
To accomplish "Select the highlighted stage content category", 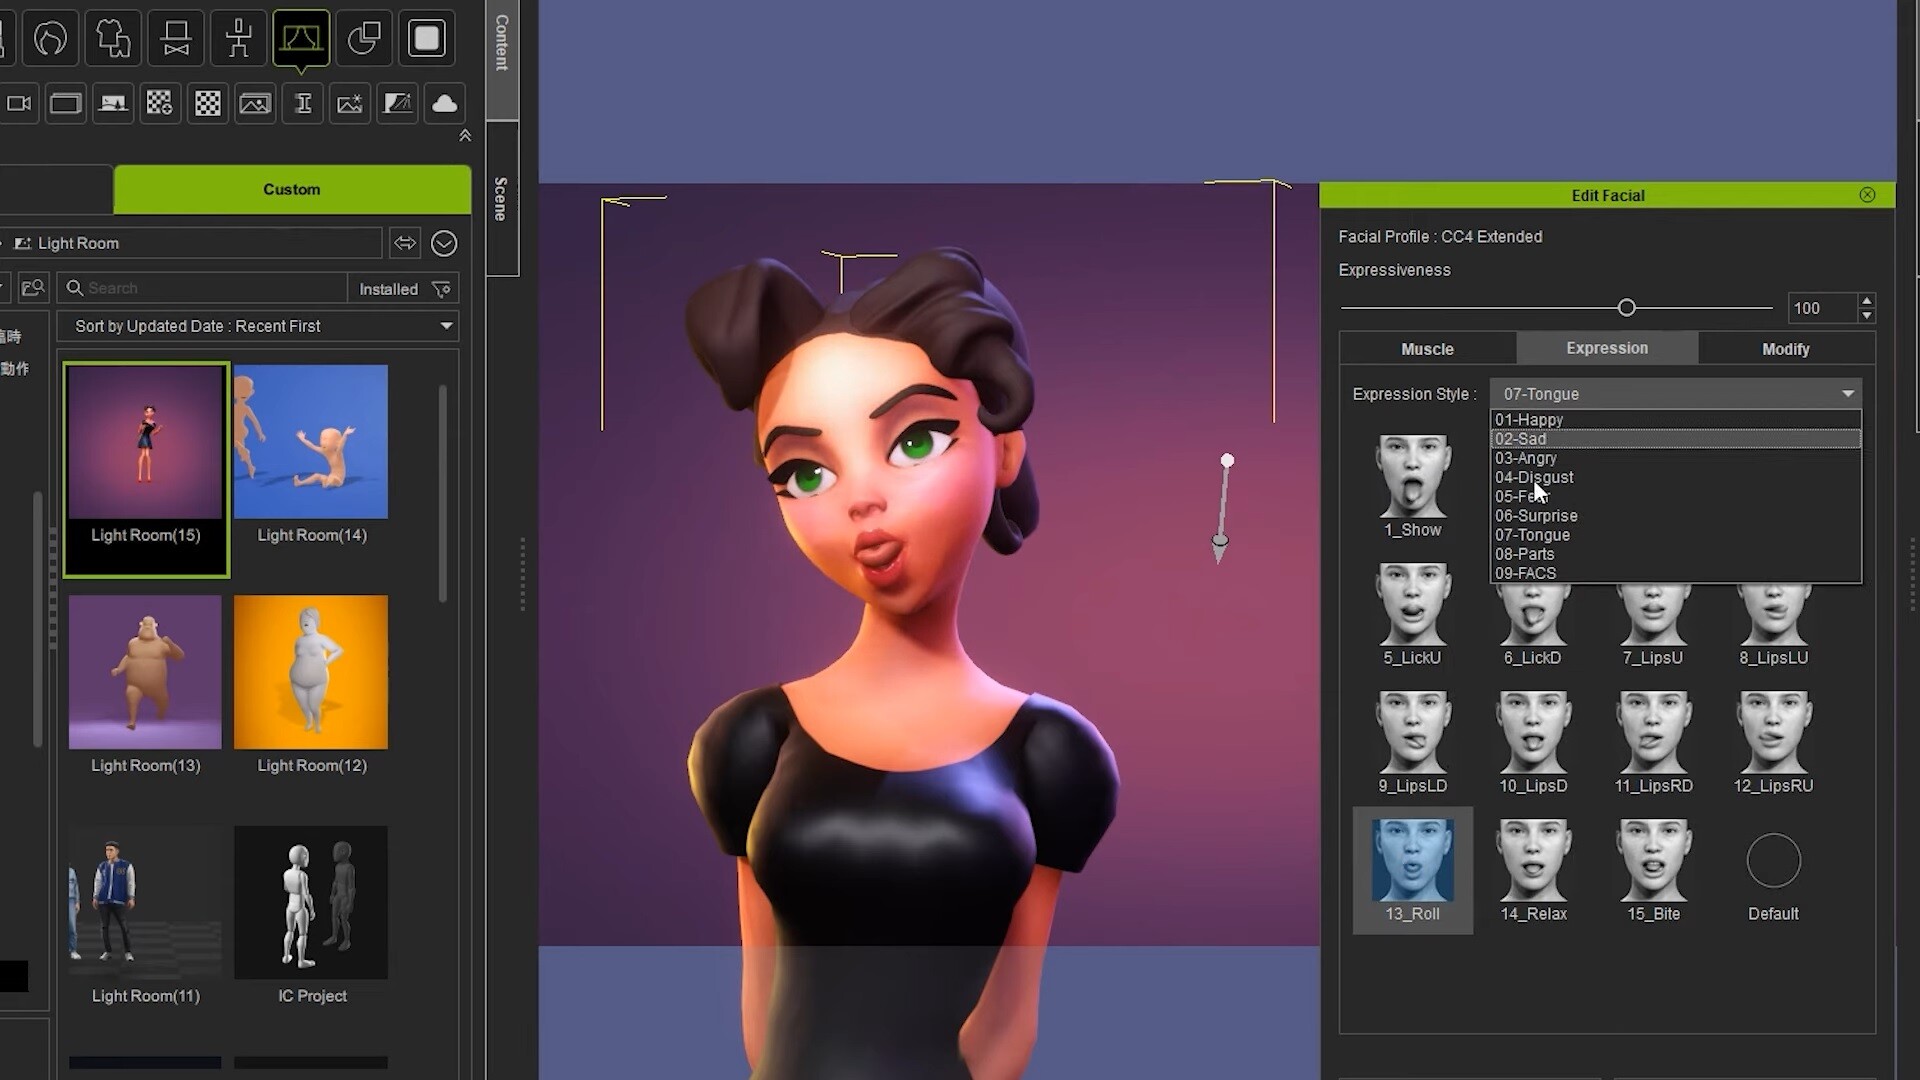I will [x=302, y=38].
